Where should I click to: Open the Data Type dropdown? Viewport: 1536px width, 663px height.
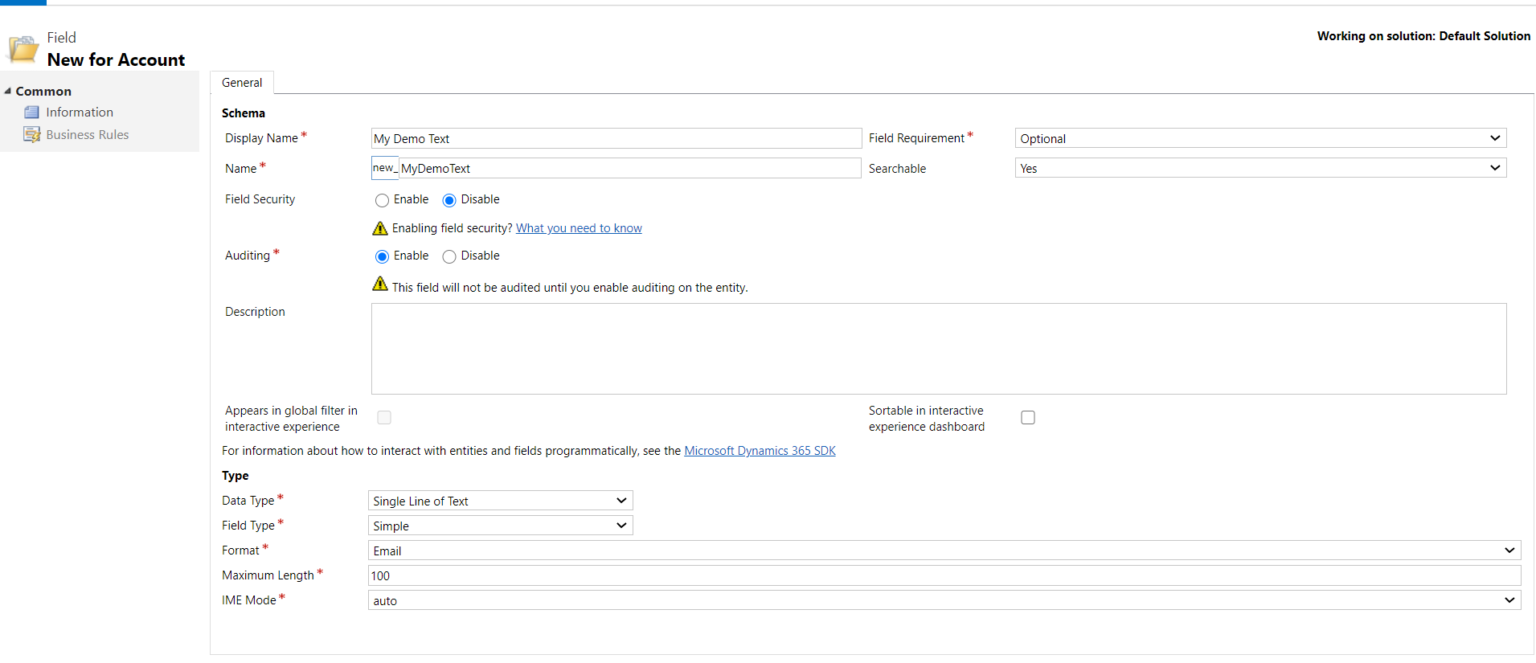click(x=500, y=501)
